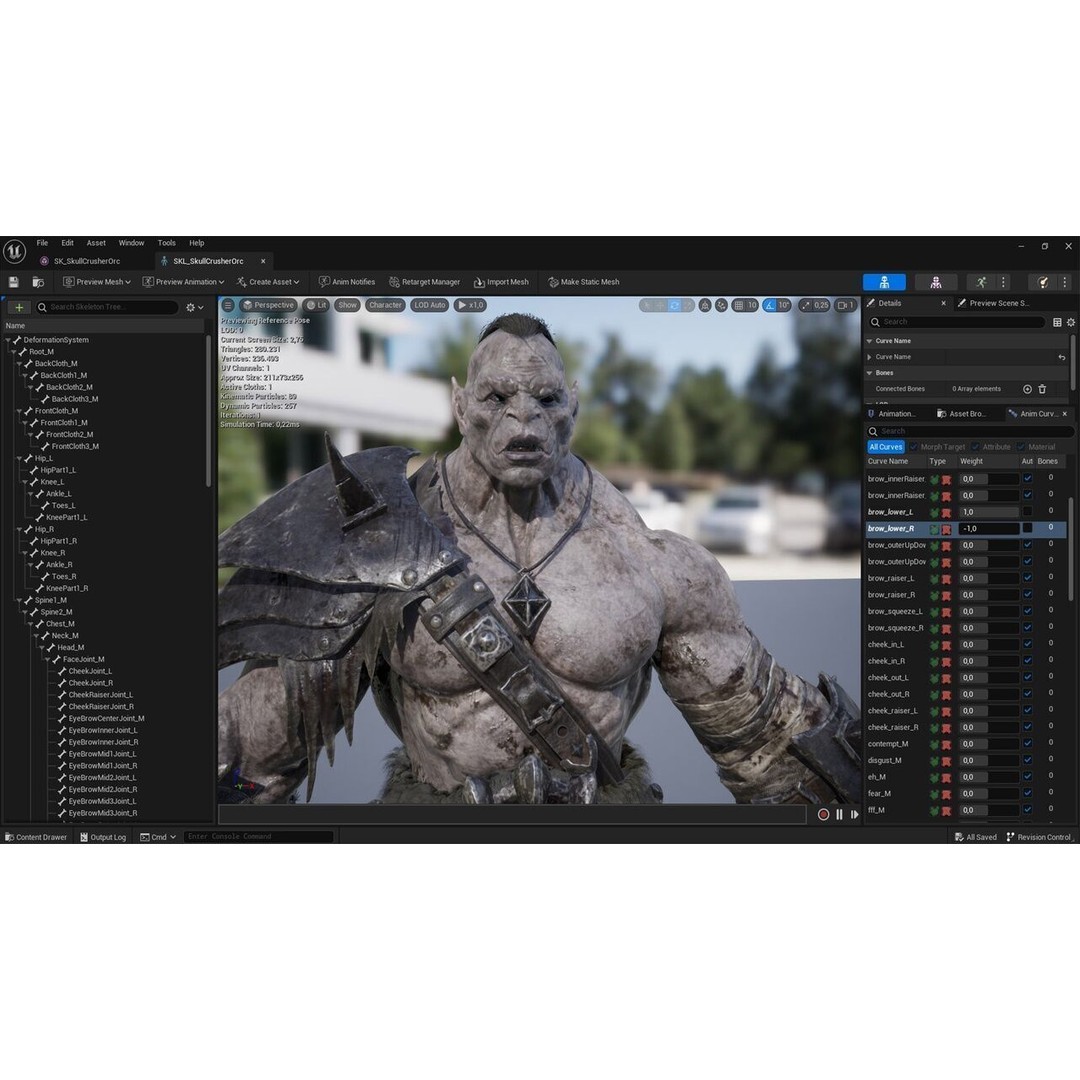This screenshot has width=1080, height=1080.
Task: Add new bone with green plus button
Action: click(x=19, y=307)
